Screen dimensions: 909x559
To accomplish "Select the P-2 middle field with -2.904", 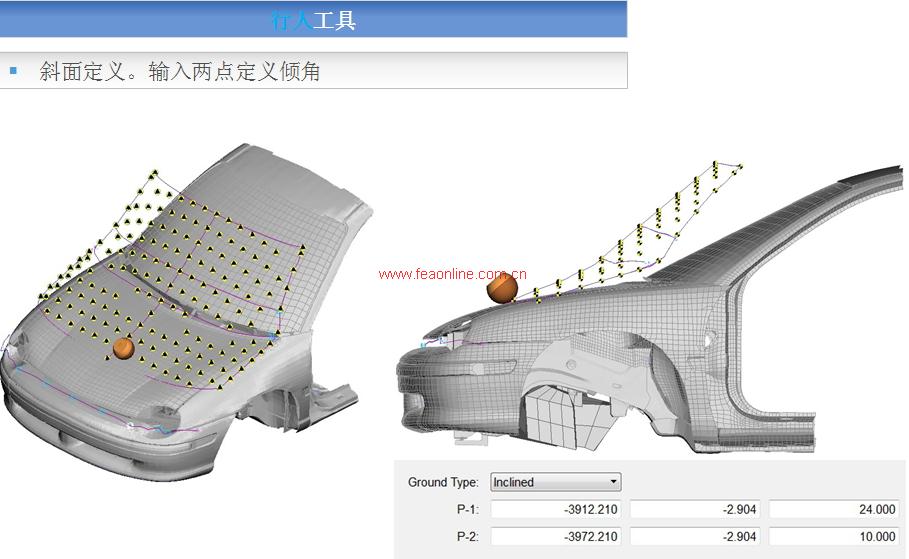I will [x=694, y=537].
